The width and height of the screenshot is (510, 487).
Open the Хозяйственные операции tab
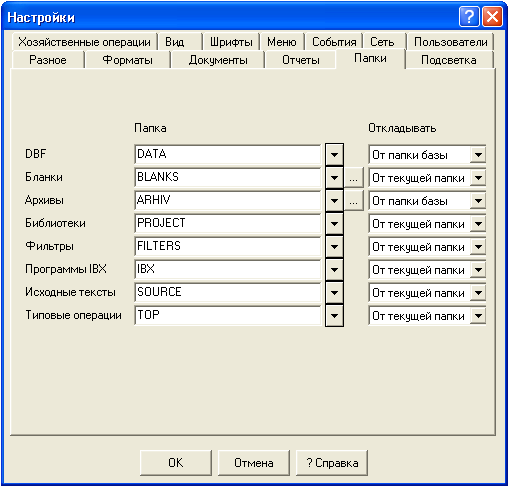tap(84, 42)
